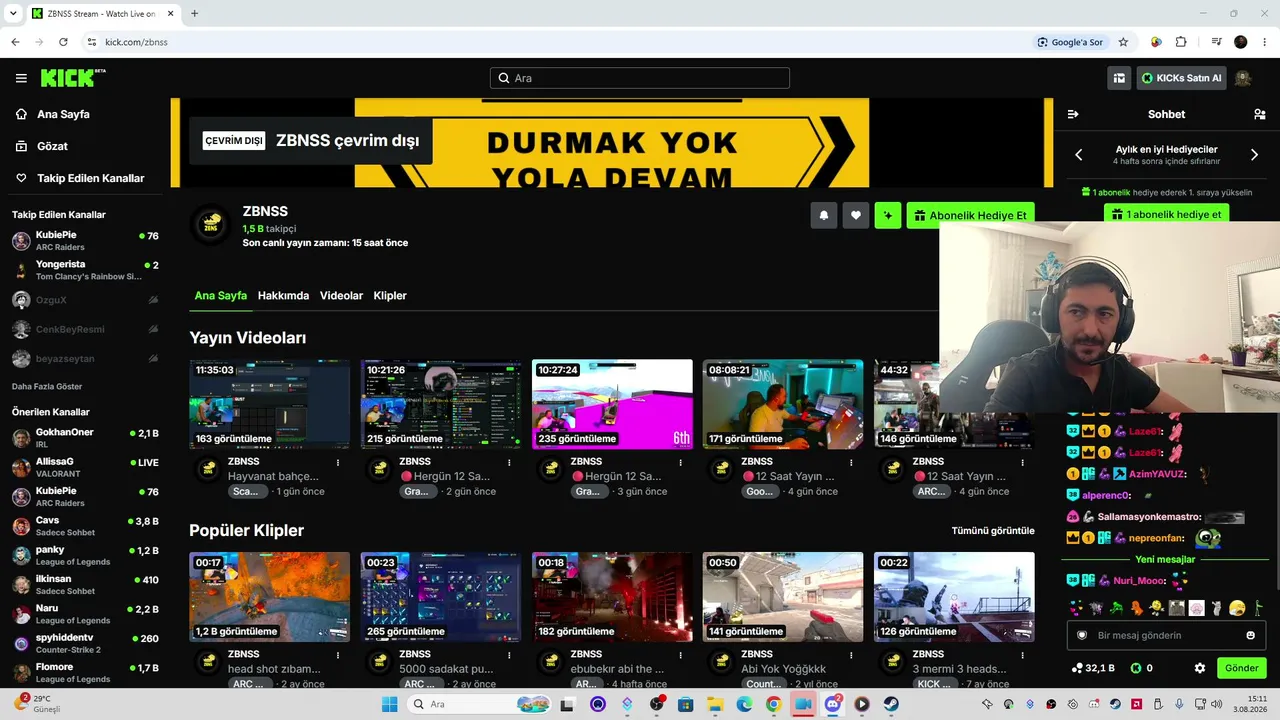Screen dimensions: 1280x720
Task: Expand Daha Fazla Göster in sidebar
Action: click(x=47, y=386)
